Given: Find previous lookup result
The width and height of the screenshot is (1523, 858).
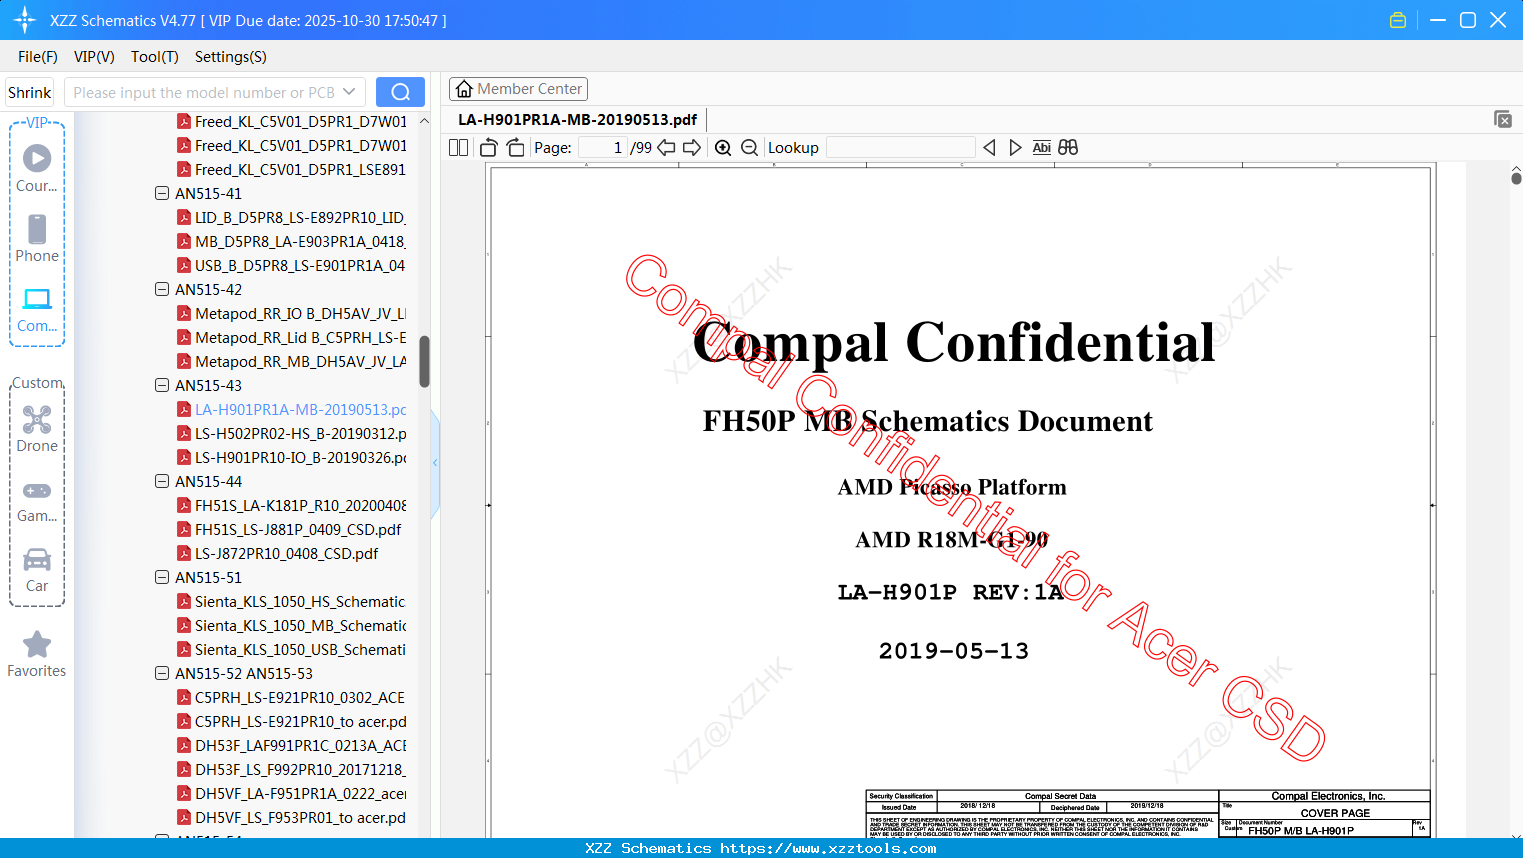Looking at the screenshot, I should pyautogui.click(x=989, y=148).
